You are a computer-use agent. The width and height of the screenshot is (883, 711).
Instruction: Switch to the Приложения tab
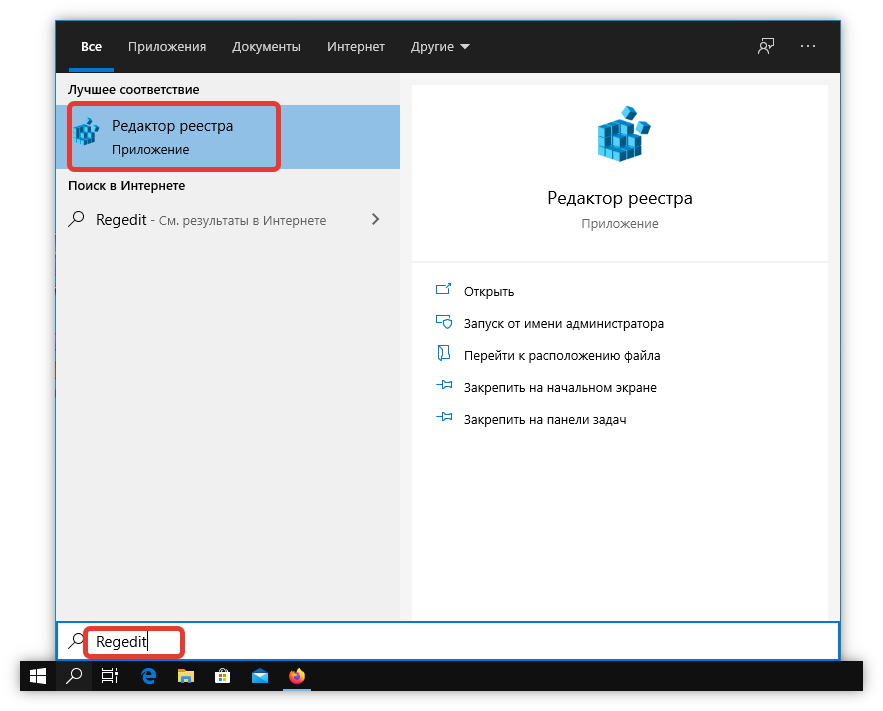167,47
